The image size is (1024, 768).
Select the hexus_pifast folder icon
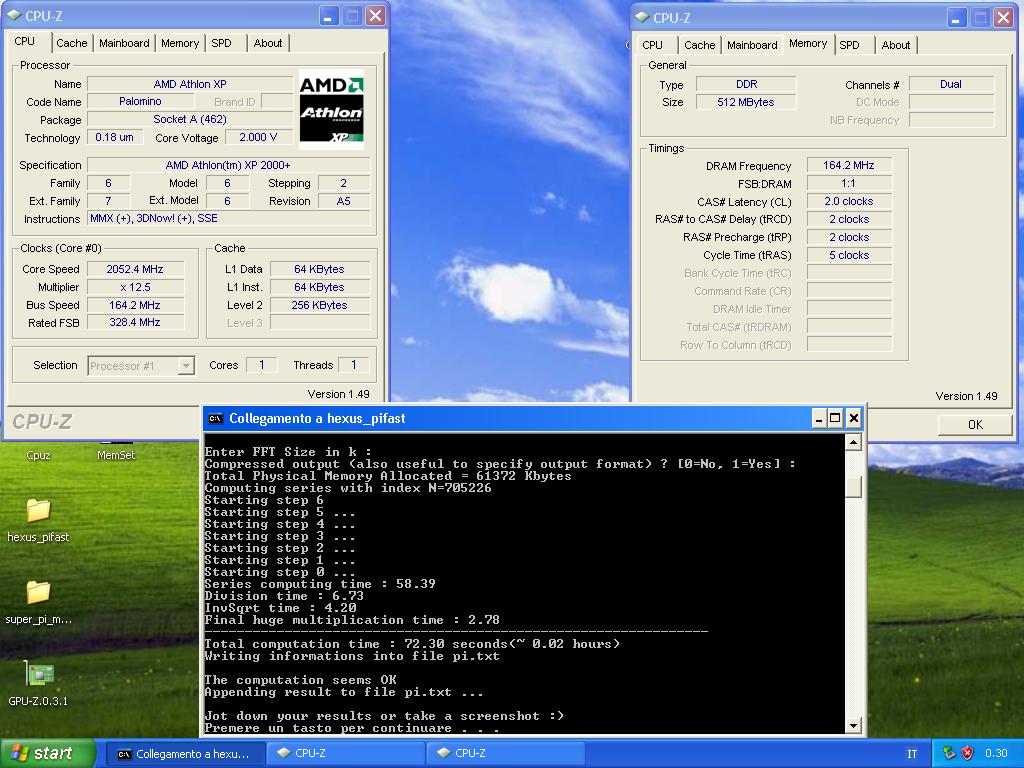pos(38,510)
